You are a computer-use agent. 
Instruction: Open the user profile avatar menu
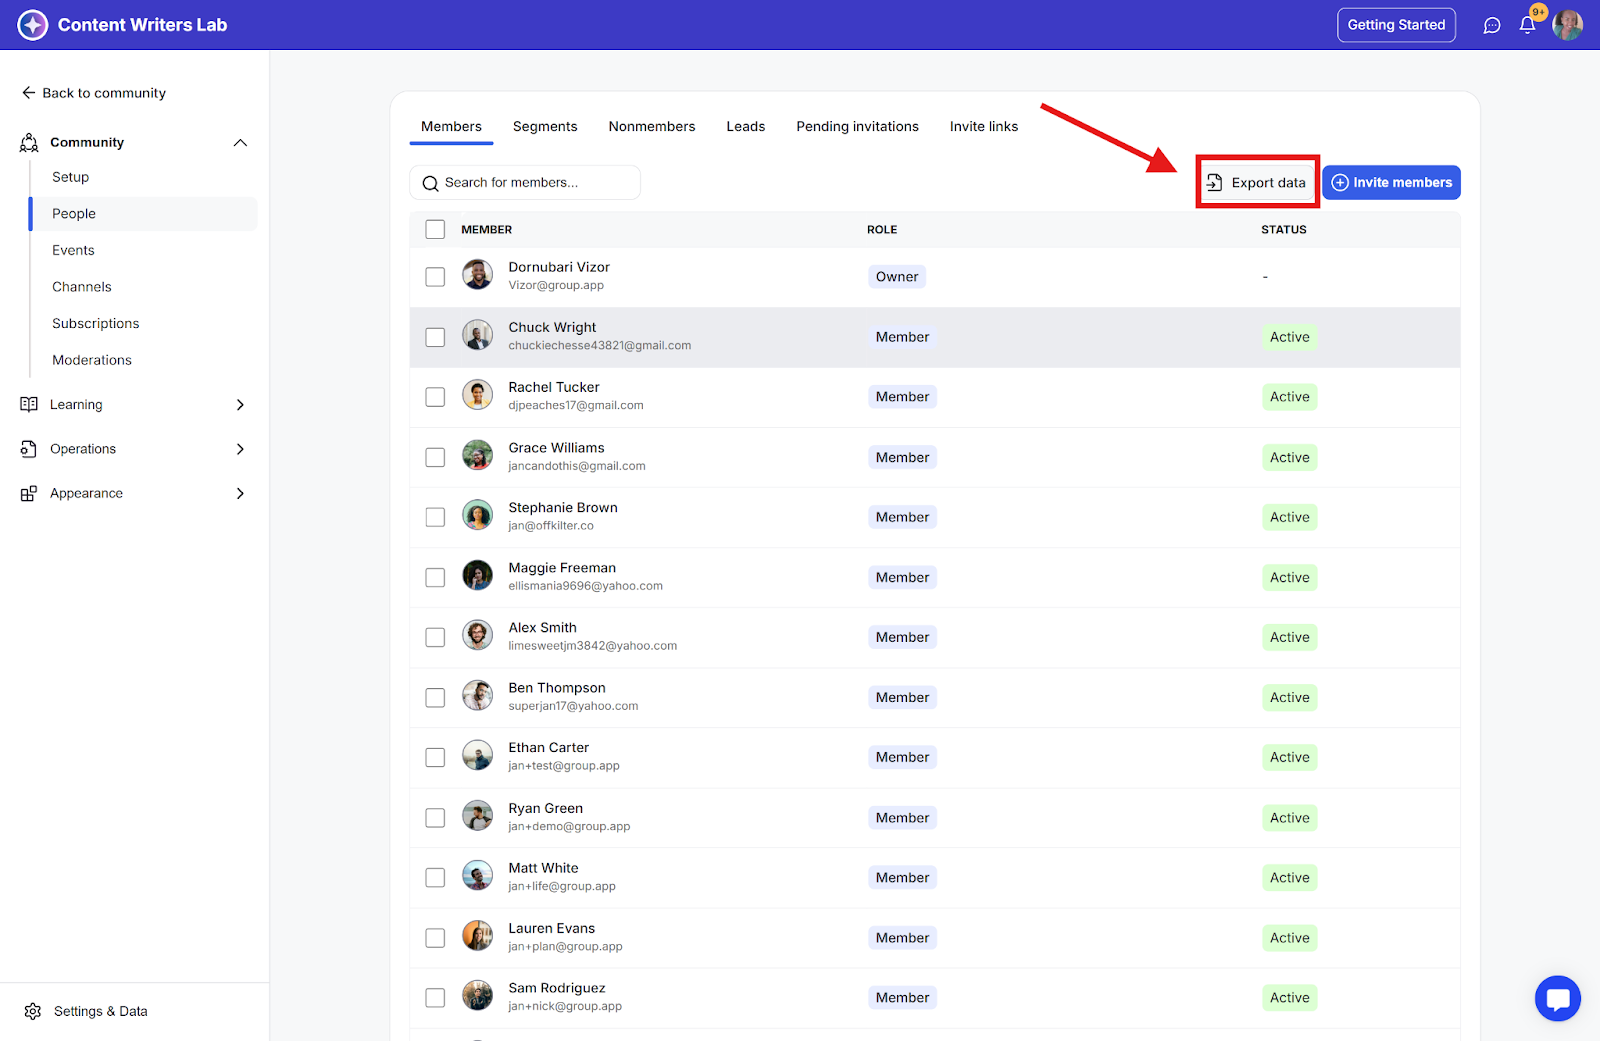[1567, 25]
